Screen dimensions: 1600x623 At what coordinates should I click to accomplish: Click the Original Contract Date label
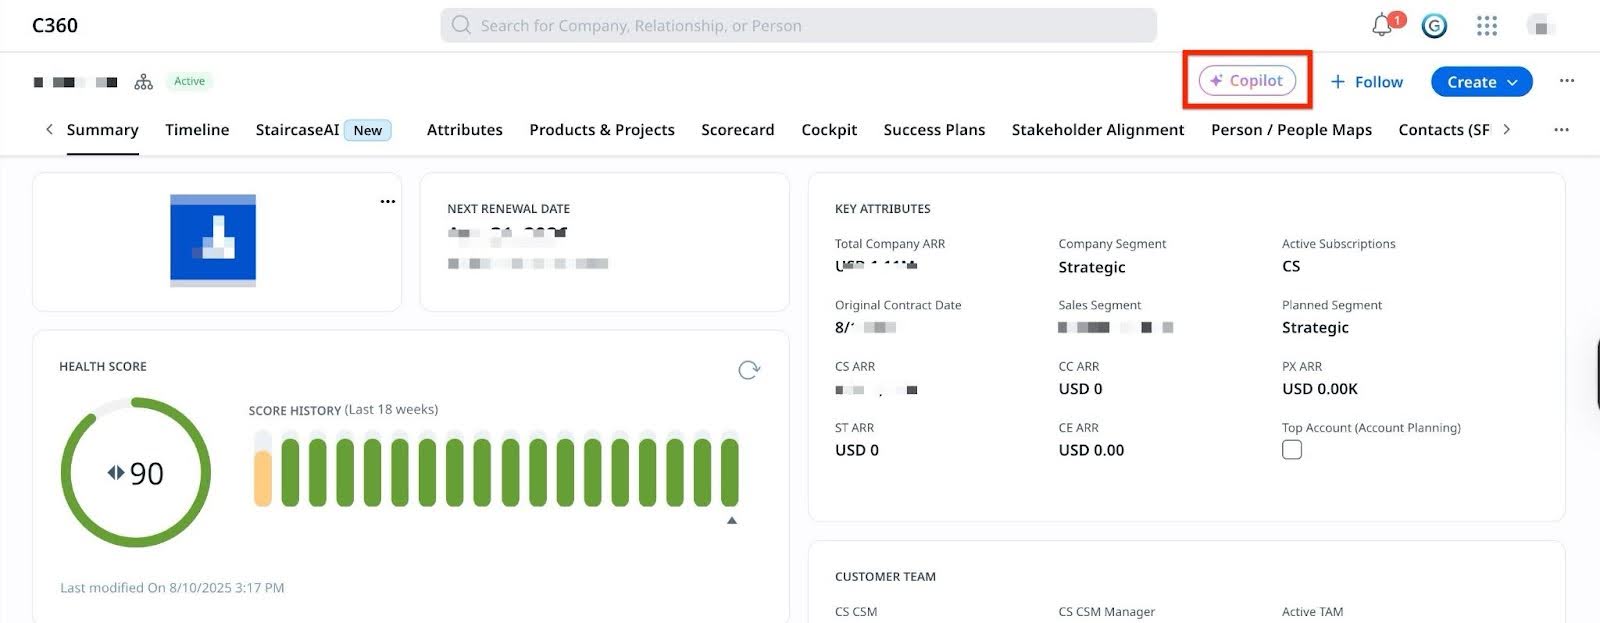(898, 305)
